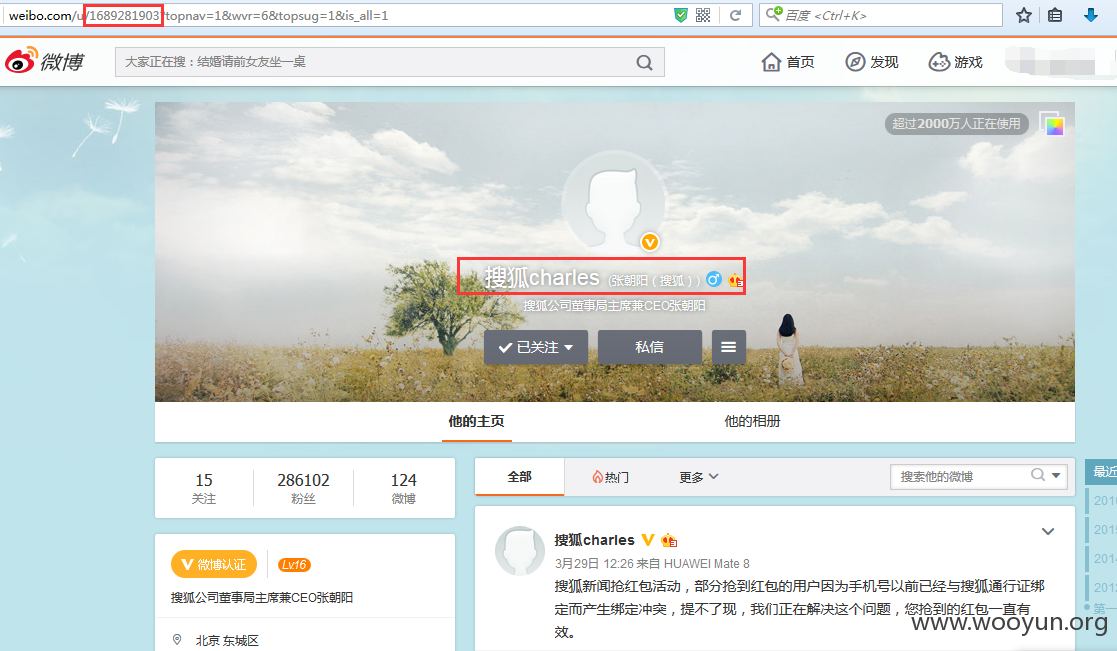View the 15 关注 following list

click(x=204, y=488)
